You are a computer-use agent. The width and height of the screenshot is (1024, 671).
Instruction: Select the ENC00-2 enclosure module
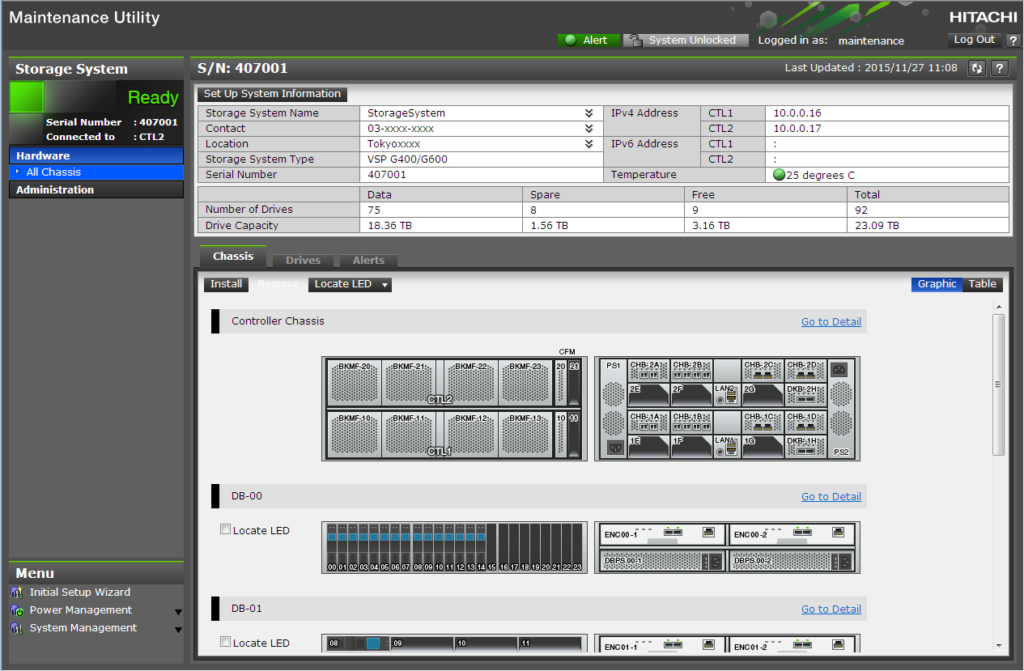coord(792,534)
